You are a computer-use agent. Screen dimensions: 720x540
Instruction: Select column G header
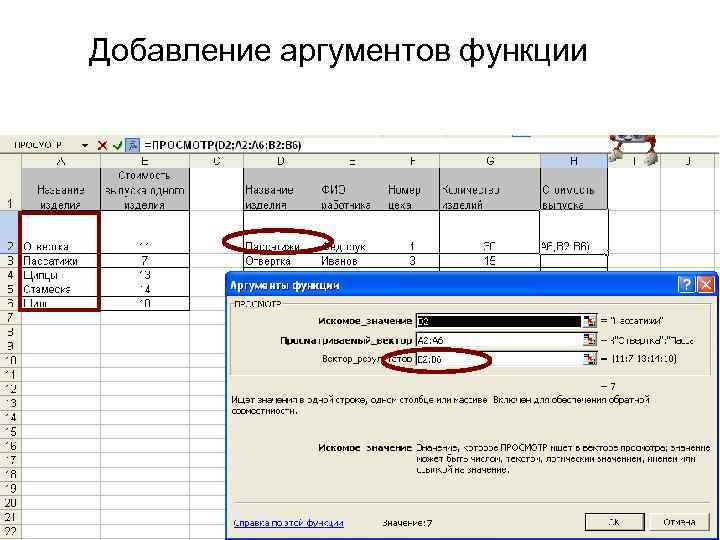coord(490,161)
